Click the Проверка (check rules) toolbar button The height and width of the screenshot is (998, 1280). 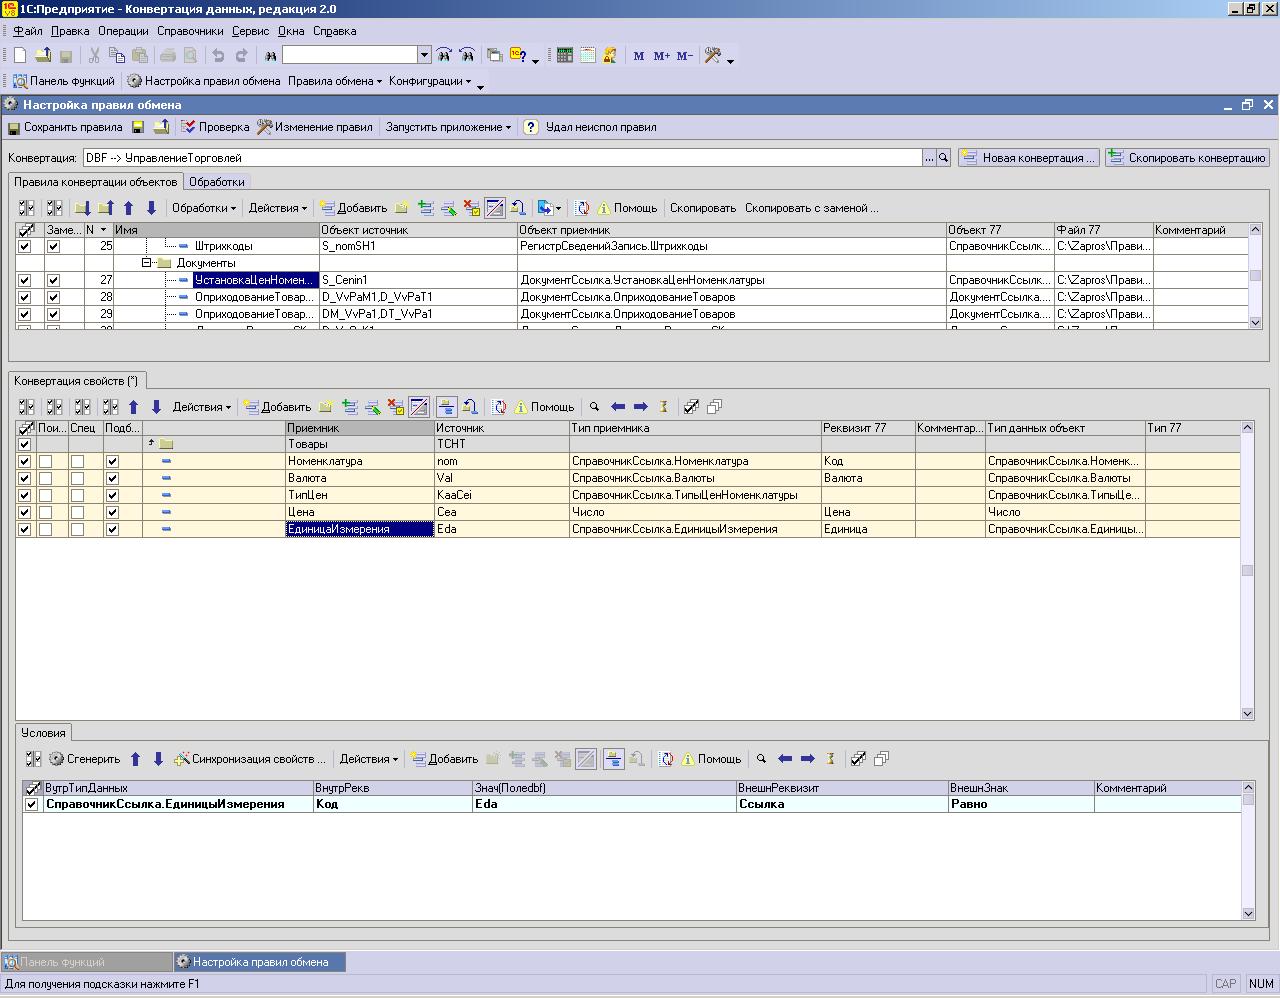(x=215, y=127)
